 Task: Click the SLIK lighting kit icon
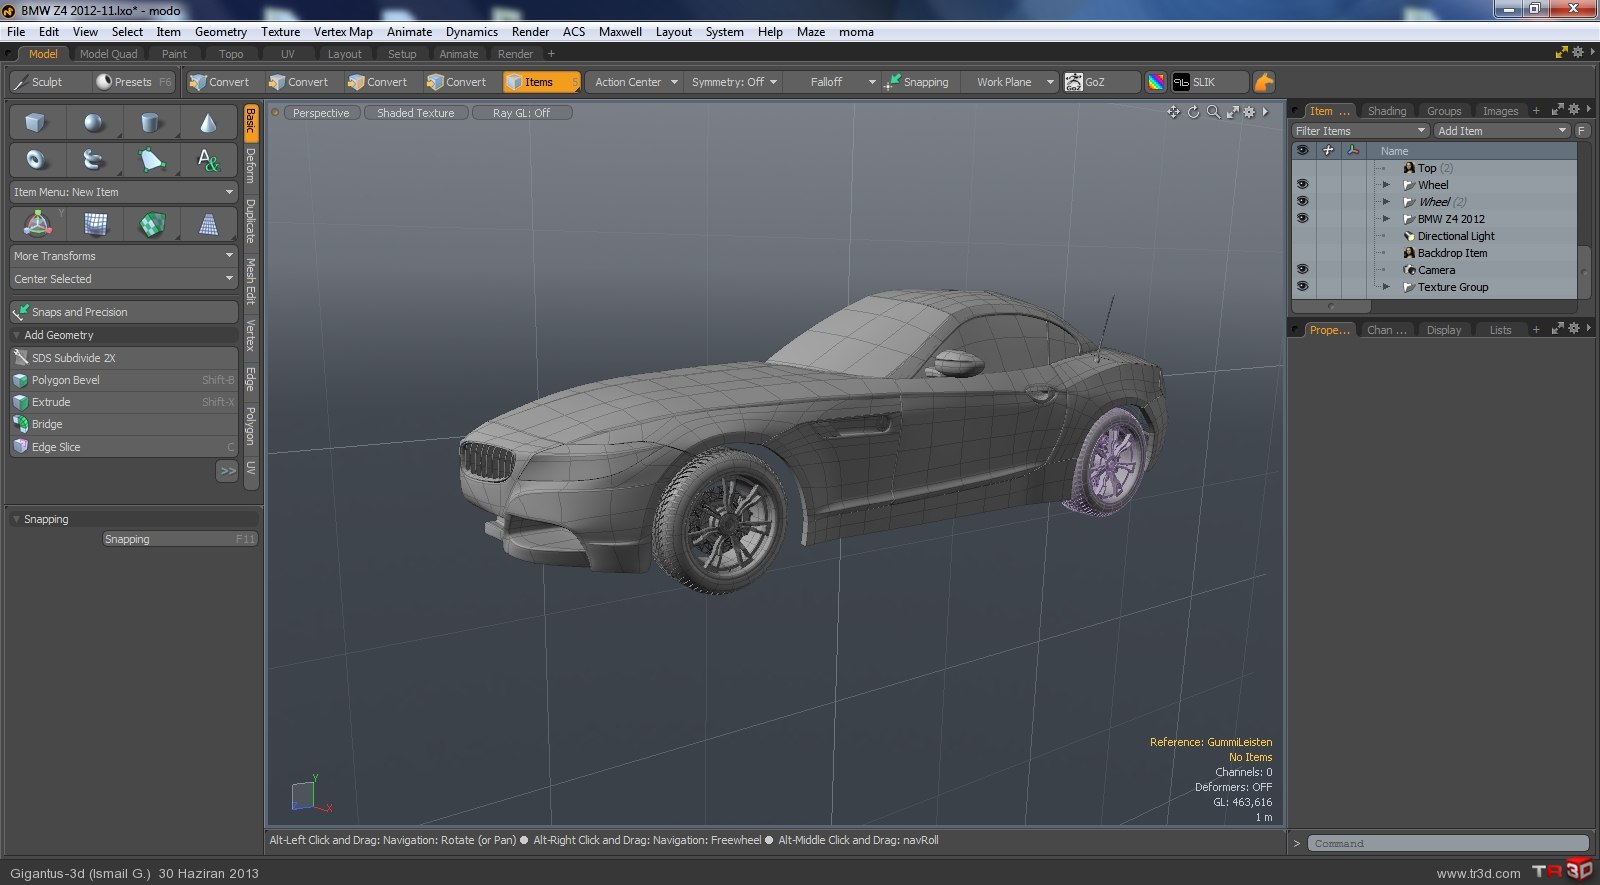(1209, 82)
